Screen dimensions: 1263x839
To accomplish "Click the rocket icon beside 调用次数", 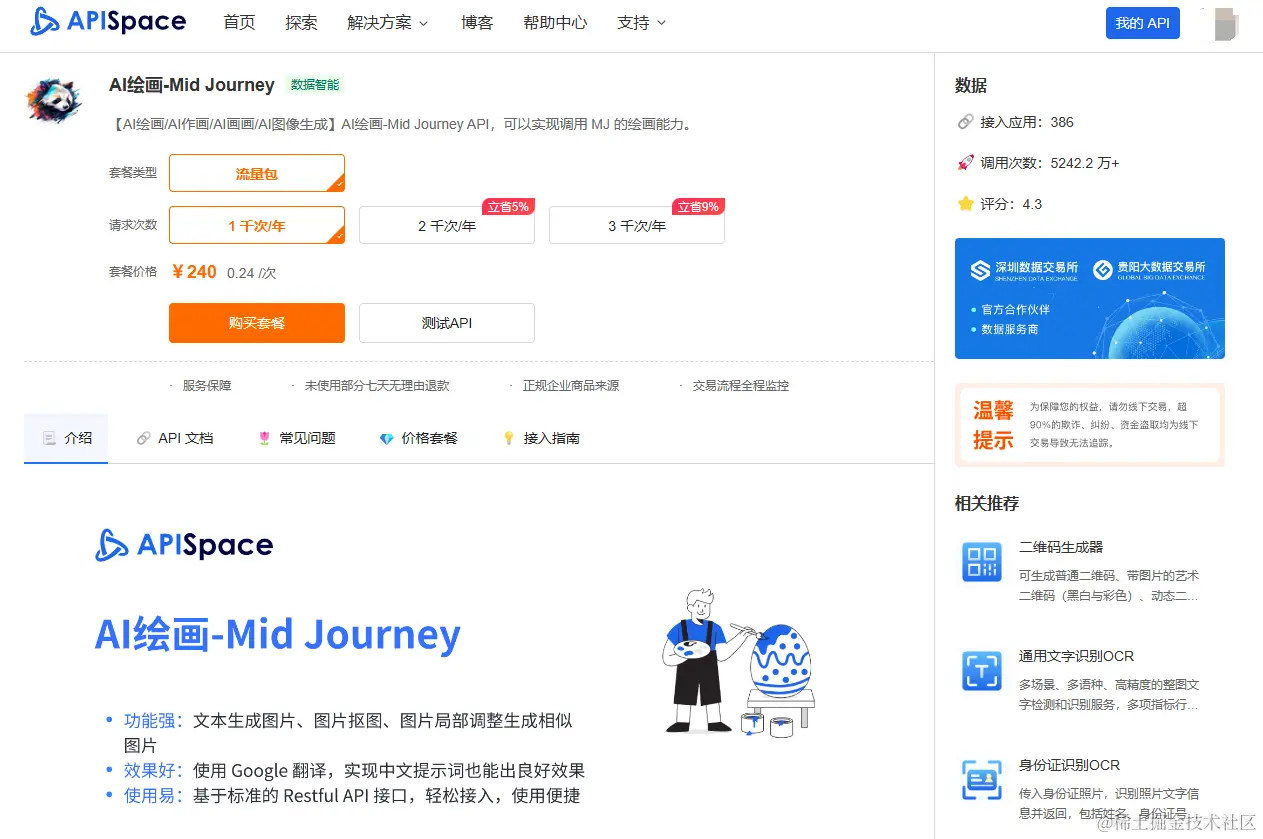I will click(965, 162).
